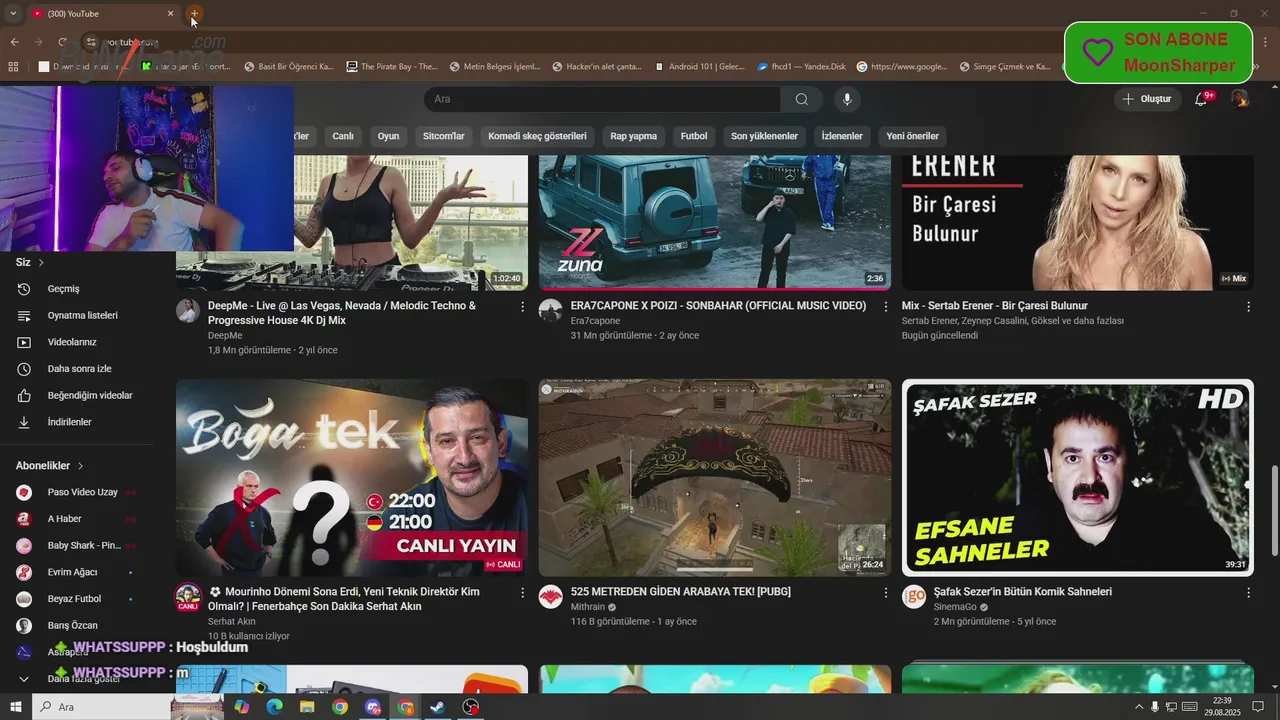This screenshot has height=720, width=1280.
Task: Click the Era7capone channel avatar
Action: tap(551, 310)
